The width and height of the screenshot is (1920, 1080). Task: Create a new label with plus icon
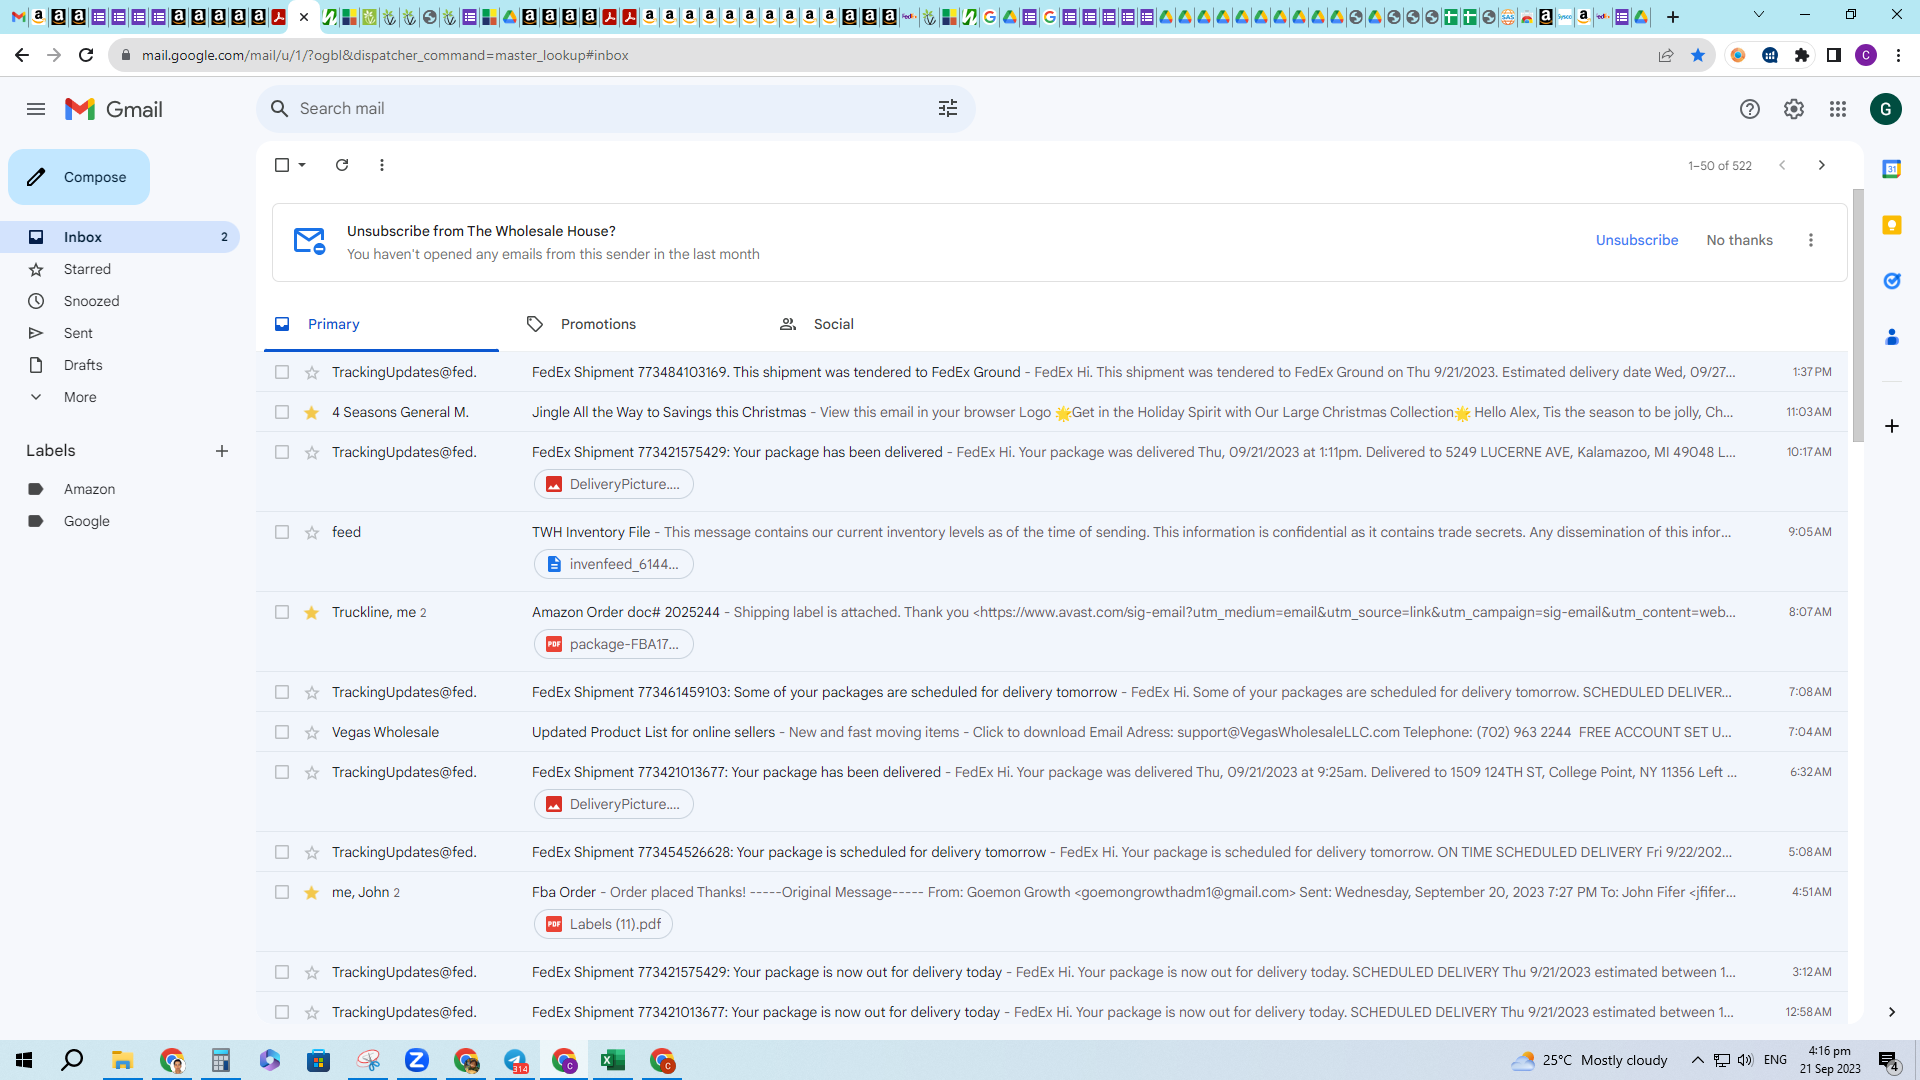(x=222, y=451)
